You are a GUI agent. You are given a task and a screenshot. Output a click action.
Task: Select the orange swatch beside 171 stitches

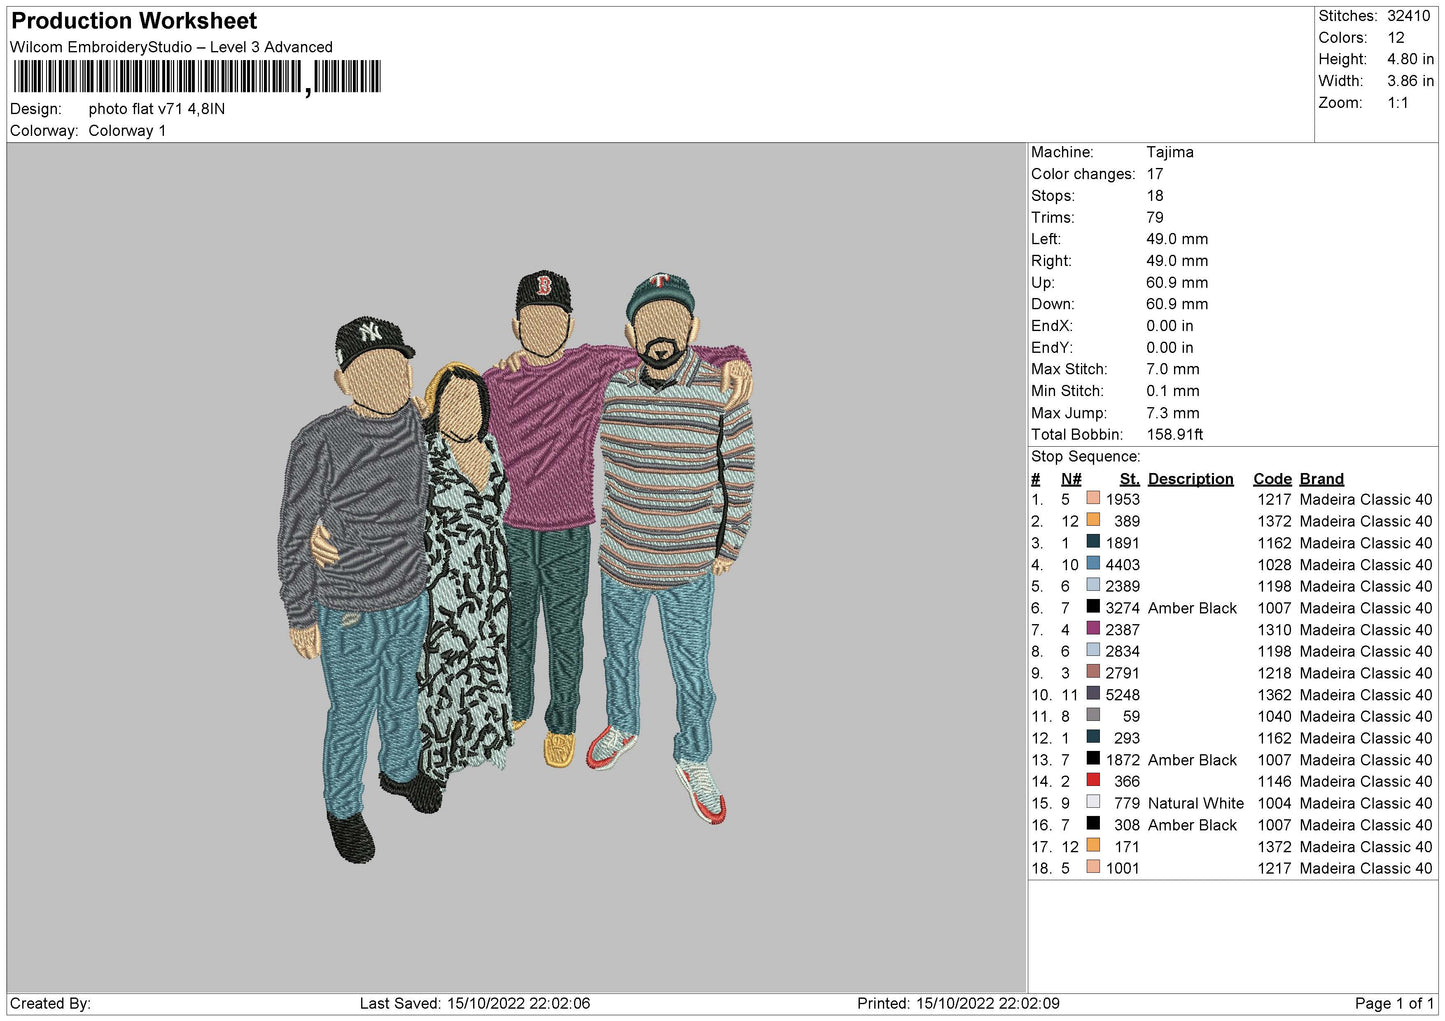[x=1093, y=845]
